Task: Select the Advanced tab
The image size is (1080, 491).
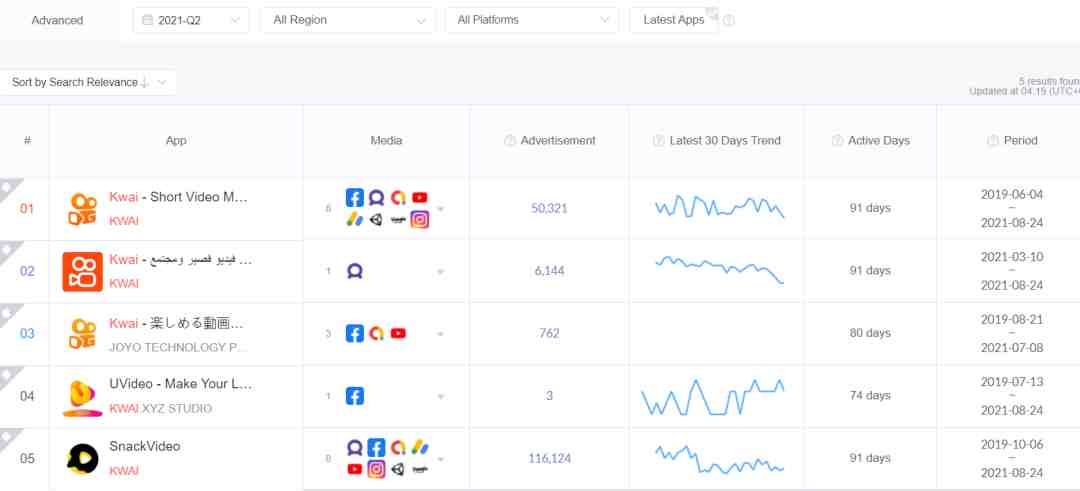Action: click(57, 21)
